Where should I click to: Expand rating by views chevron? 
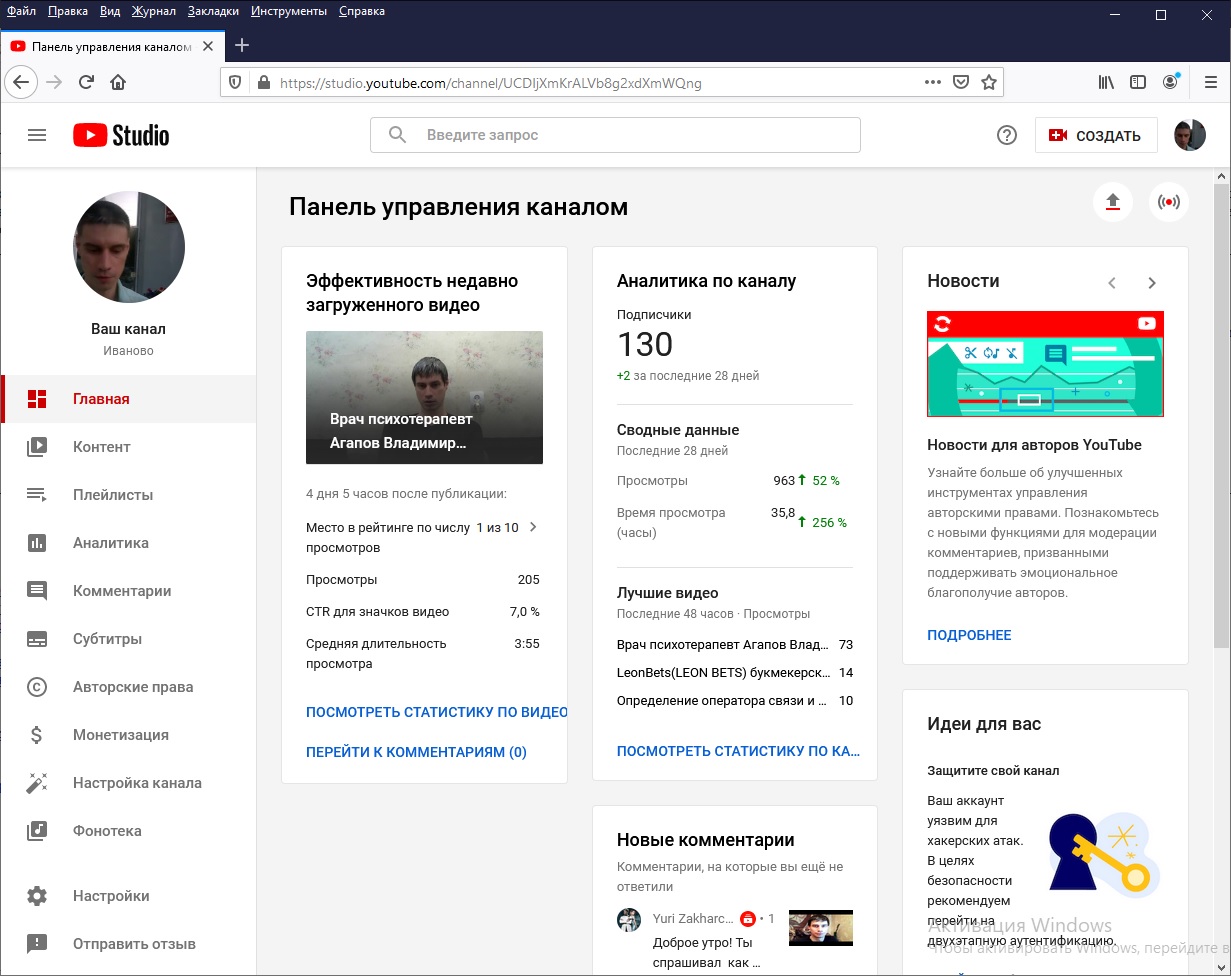tap(533, 527)
